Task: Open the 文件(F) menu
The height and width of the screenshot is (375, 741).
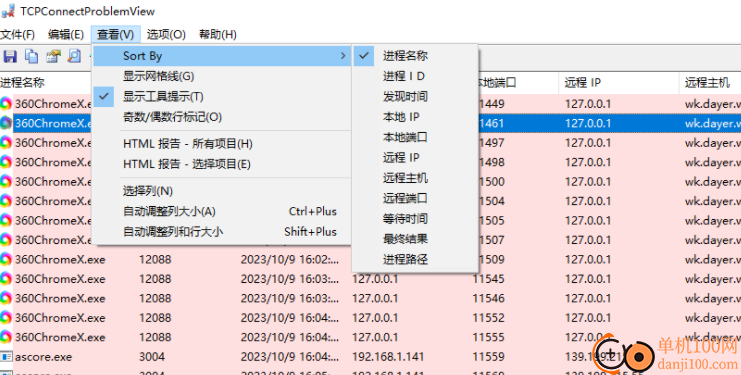Action: [18, 34]
